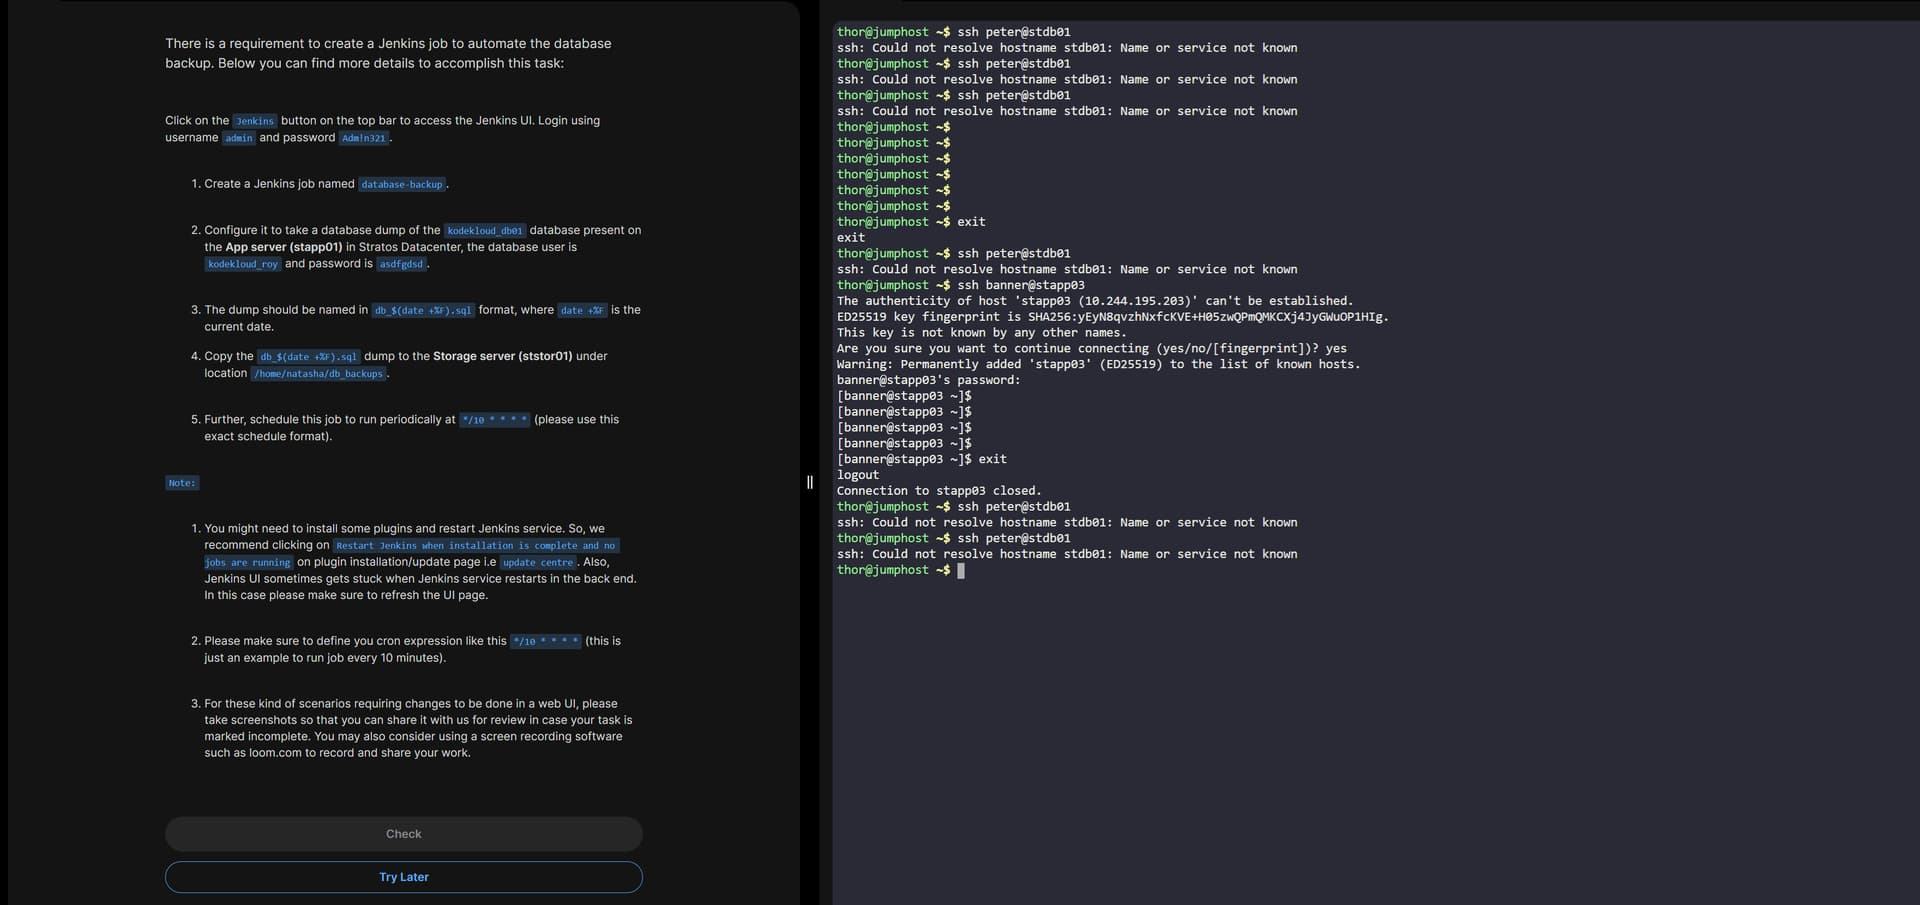Click the 'kodekloud_db01' database name chip
1920x905 pixels.
coord(484,231)
